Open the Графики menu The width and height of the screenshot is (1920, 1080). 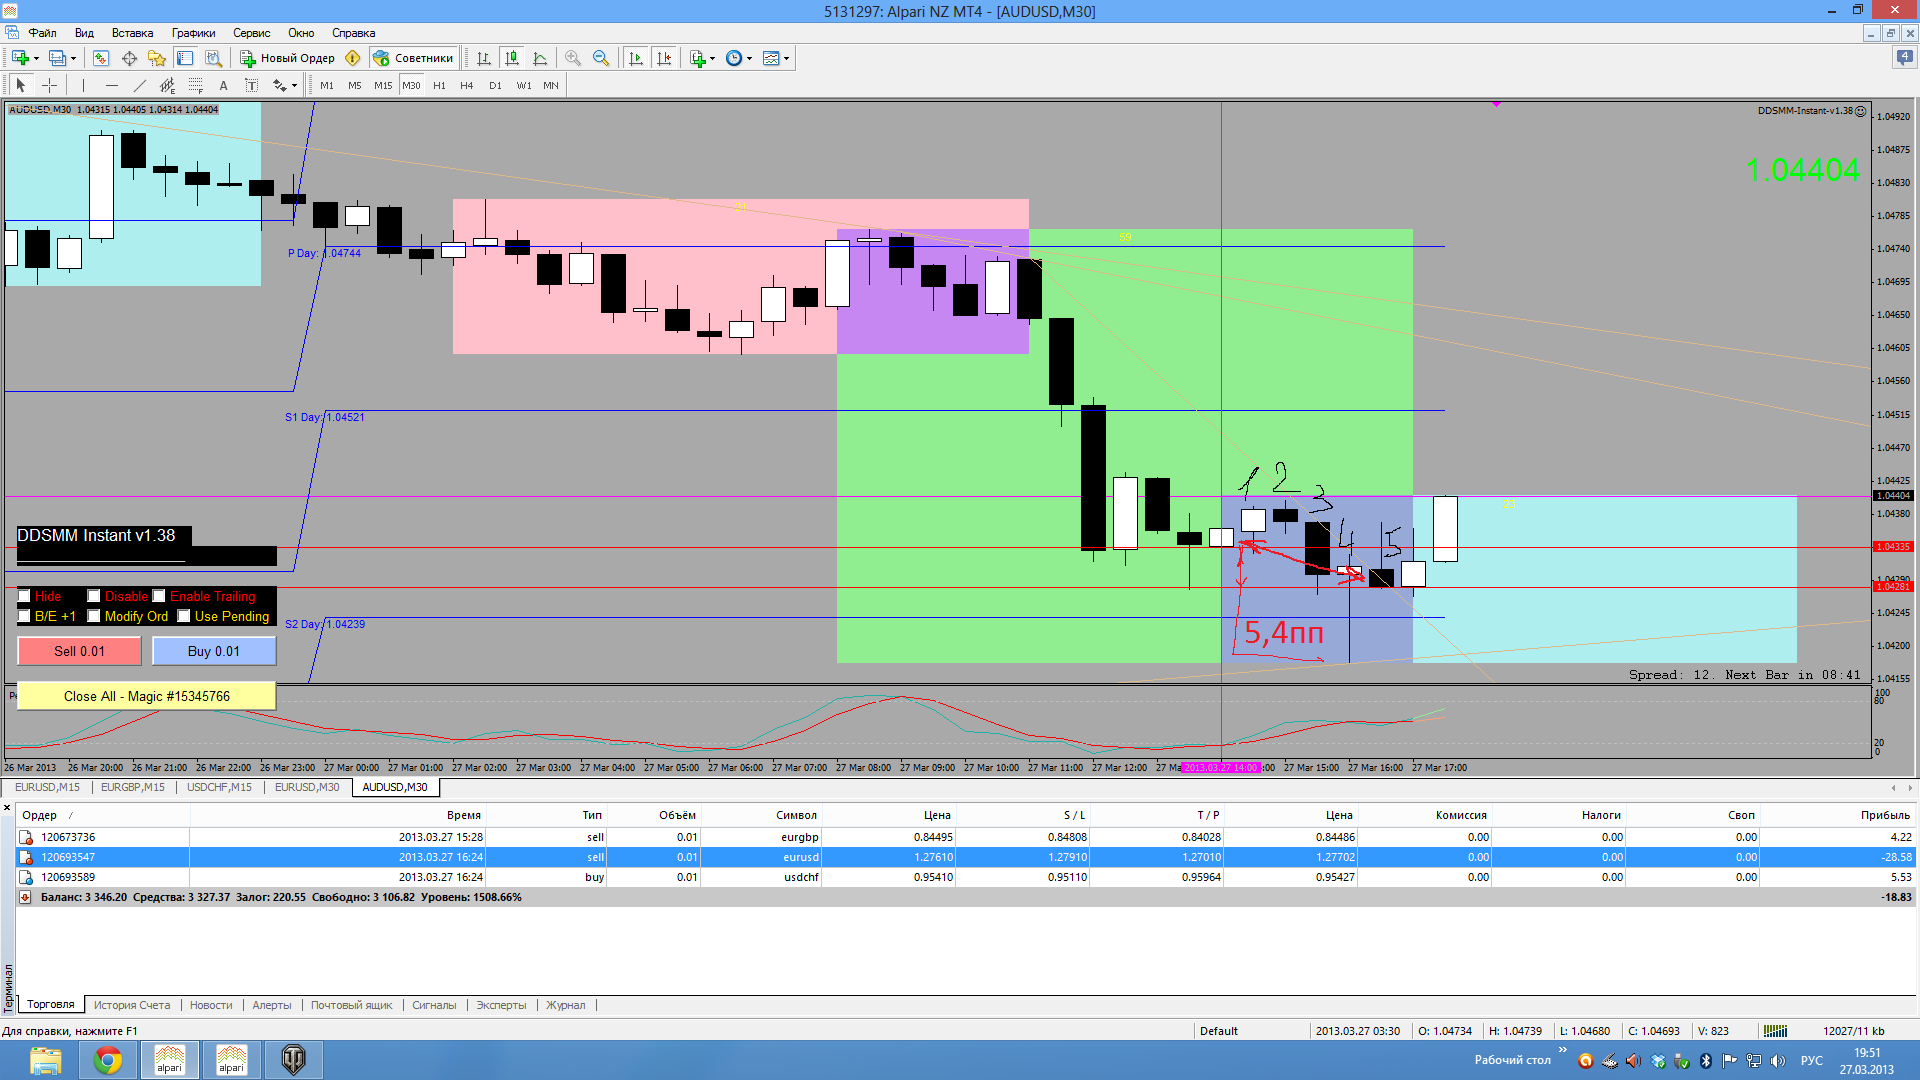click(193, 33)
